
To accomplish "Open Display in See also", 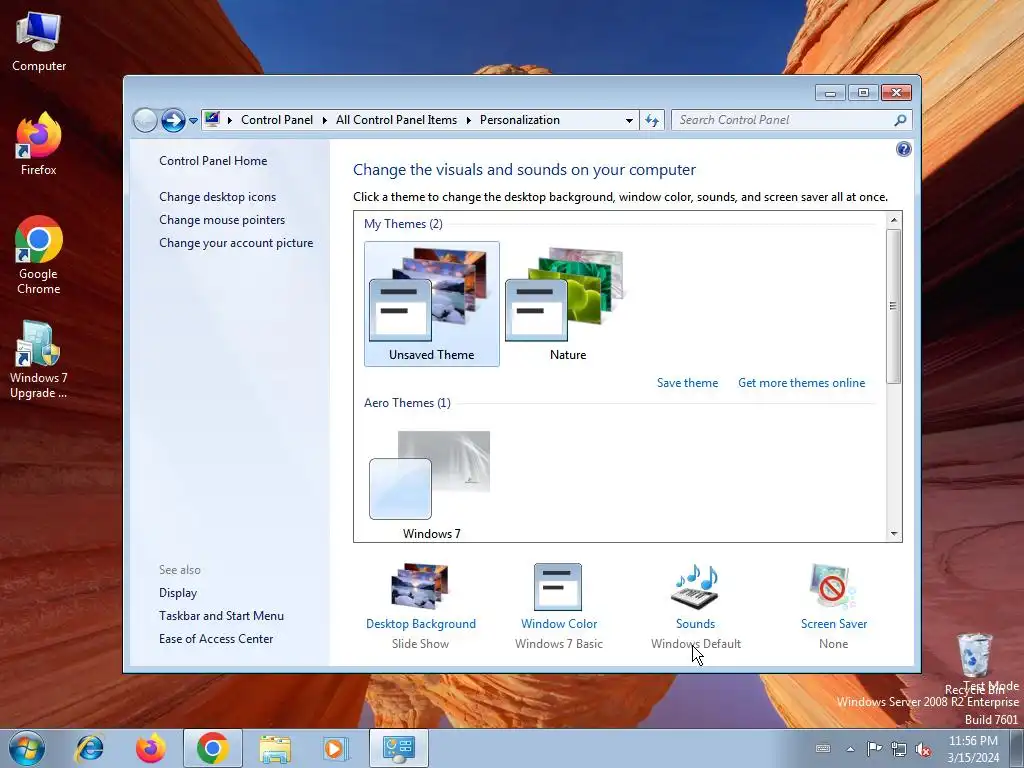I will tap(178, 593).
